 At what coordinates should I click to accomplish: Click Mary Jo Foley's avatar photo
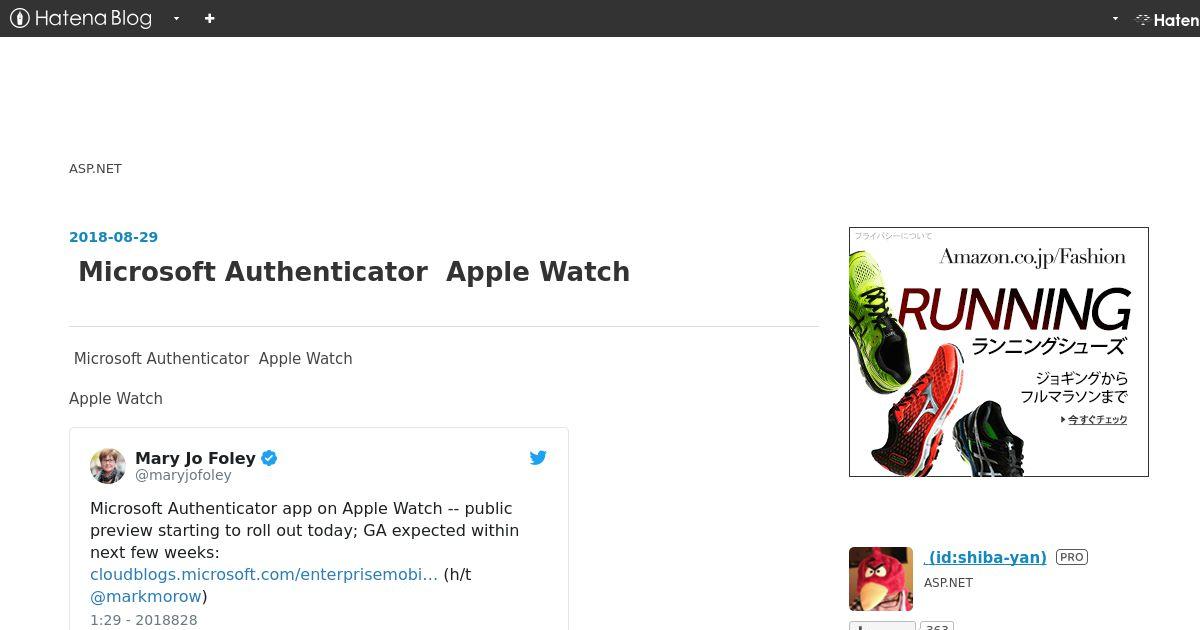click(x=108, y=466)
